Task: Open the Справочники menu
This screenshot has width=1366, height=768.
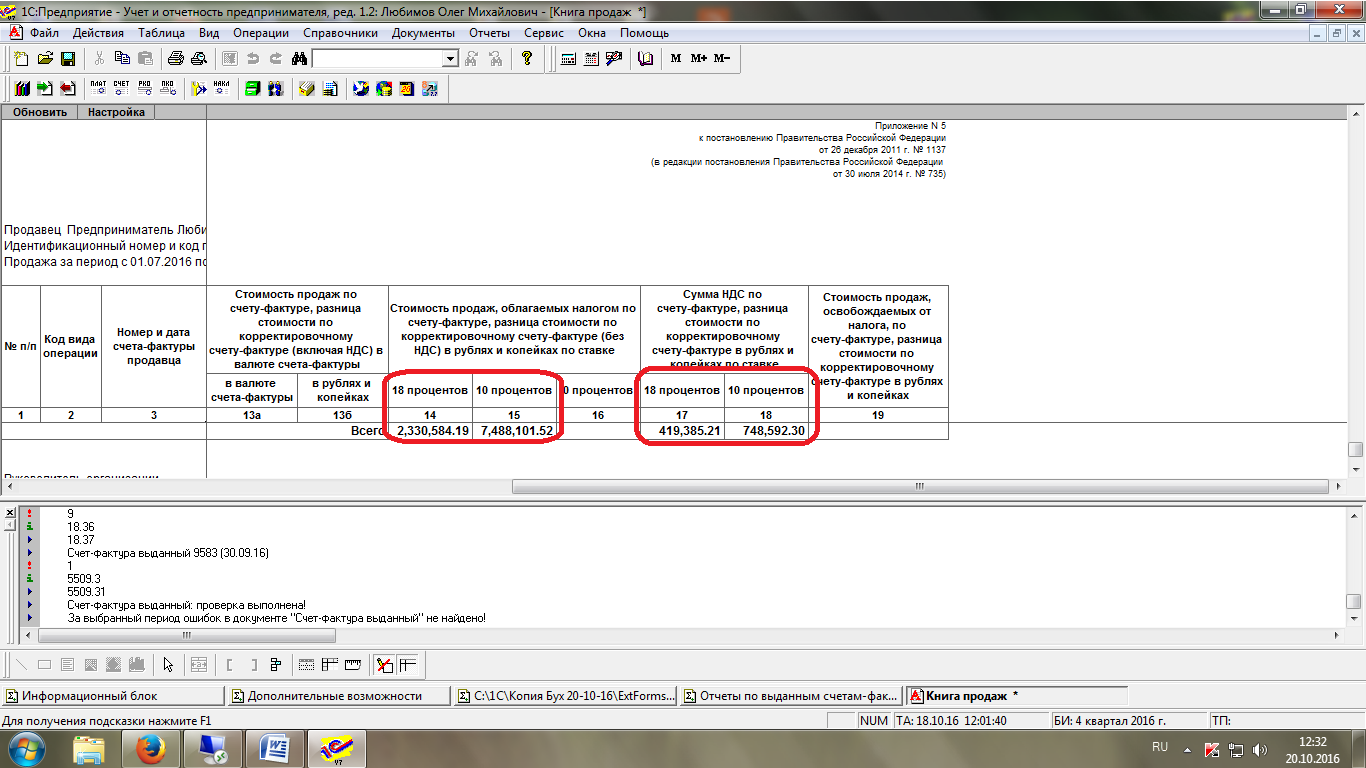Action: [x=340, y=33]
